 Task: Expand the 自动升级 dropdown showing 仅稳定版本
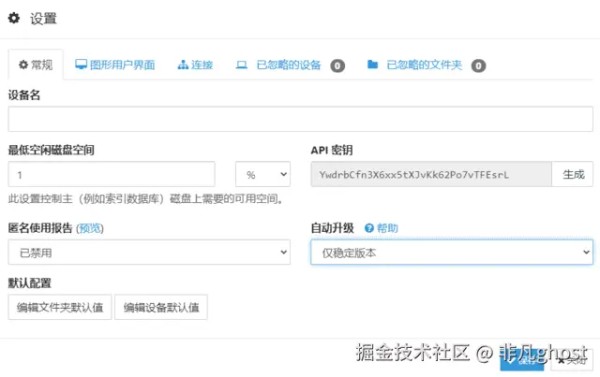pyautogui.click(x=452, y=252)
